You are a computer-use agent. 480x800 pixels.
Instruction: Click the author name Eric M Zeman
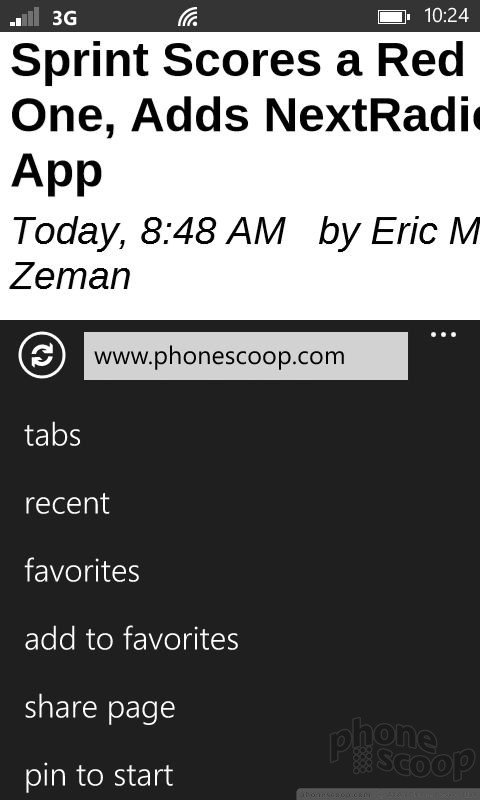(x=244, y=254)
